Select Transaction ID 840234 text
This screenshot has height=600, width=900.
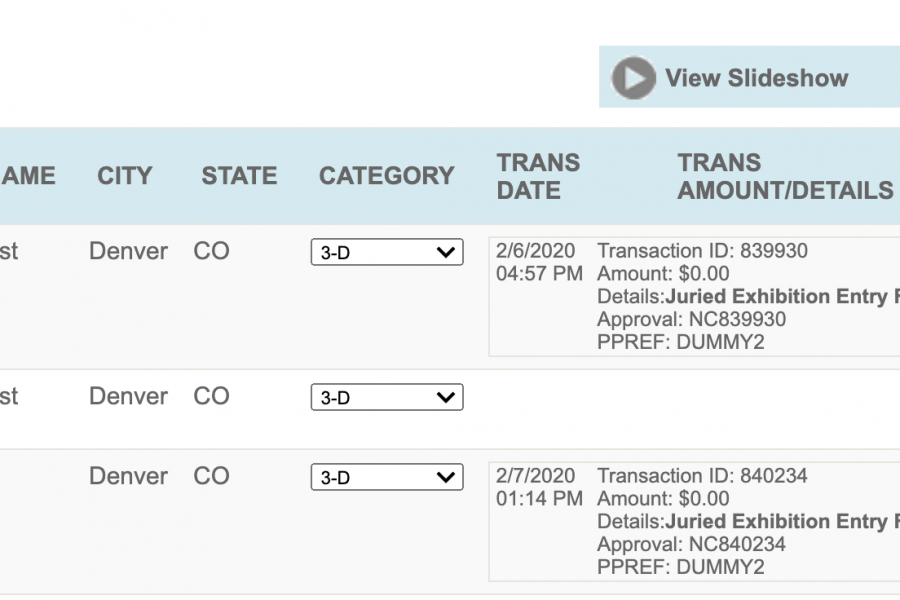pos(703,476)
